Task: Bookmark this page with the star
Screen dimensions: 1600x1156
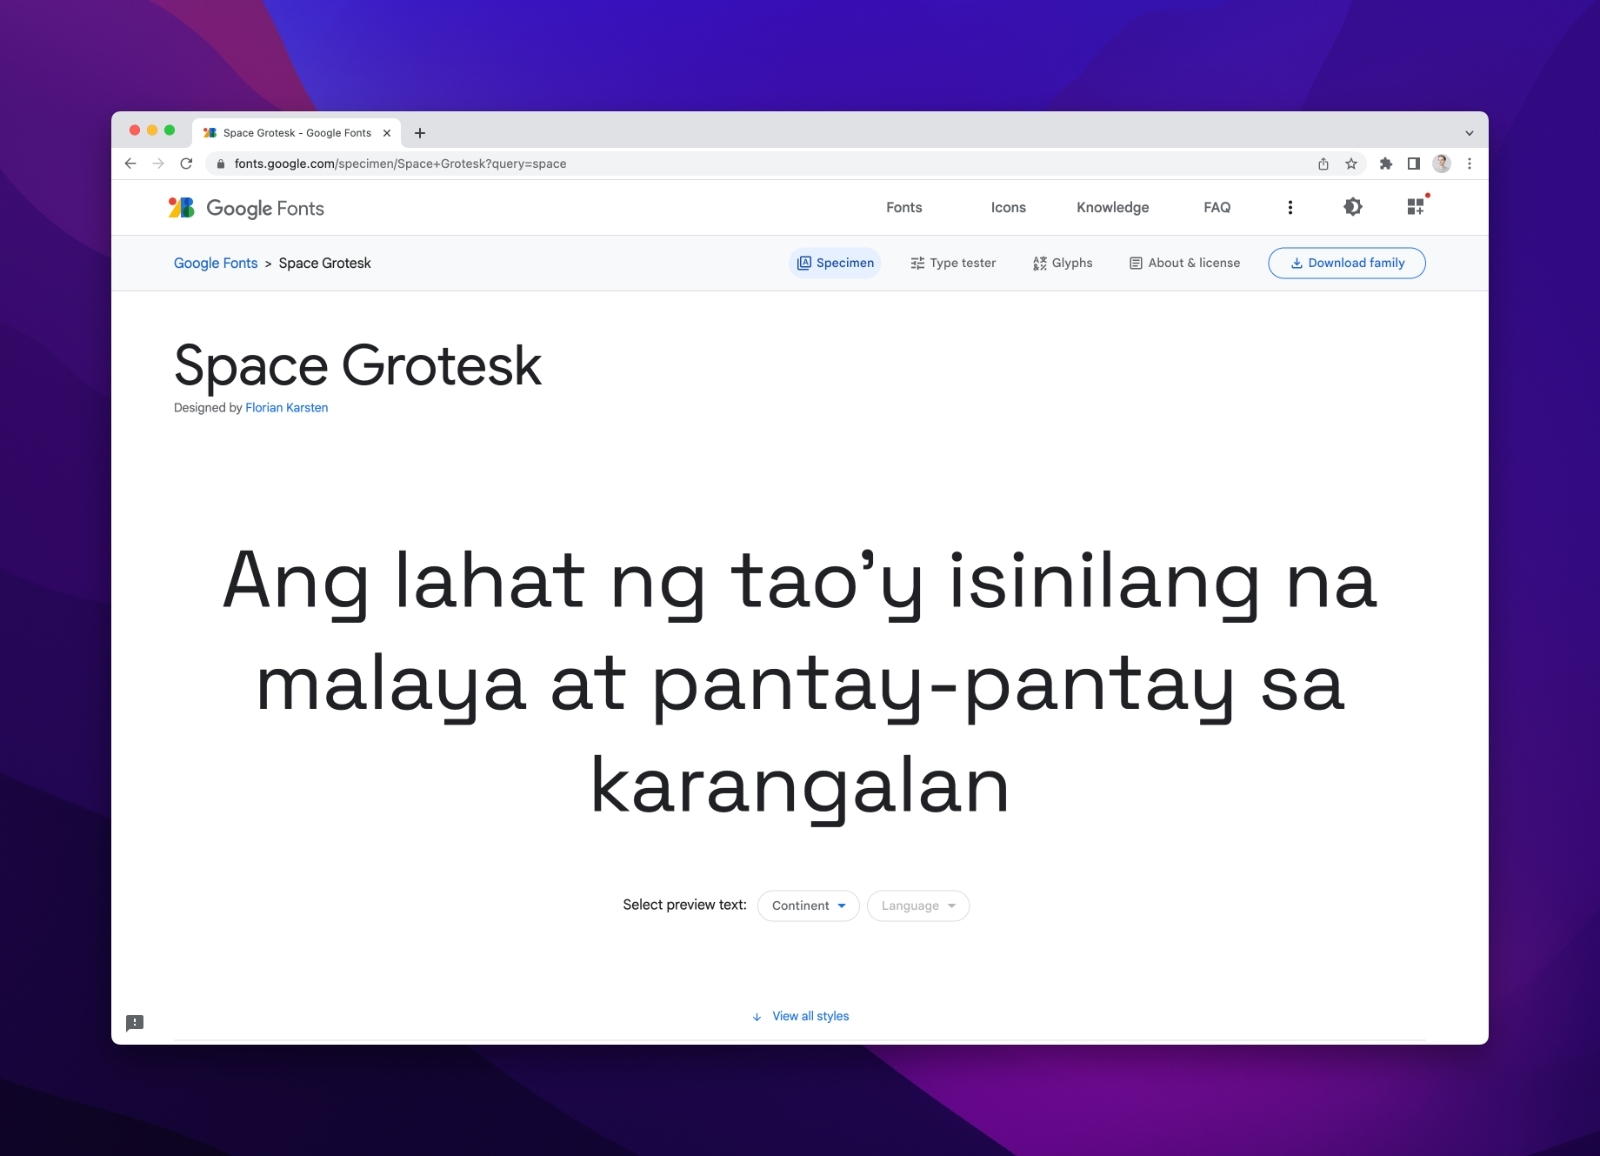Action: pyautogui.click(x=1351, y=164)
